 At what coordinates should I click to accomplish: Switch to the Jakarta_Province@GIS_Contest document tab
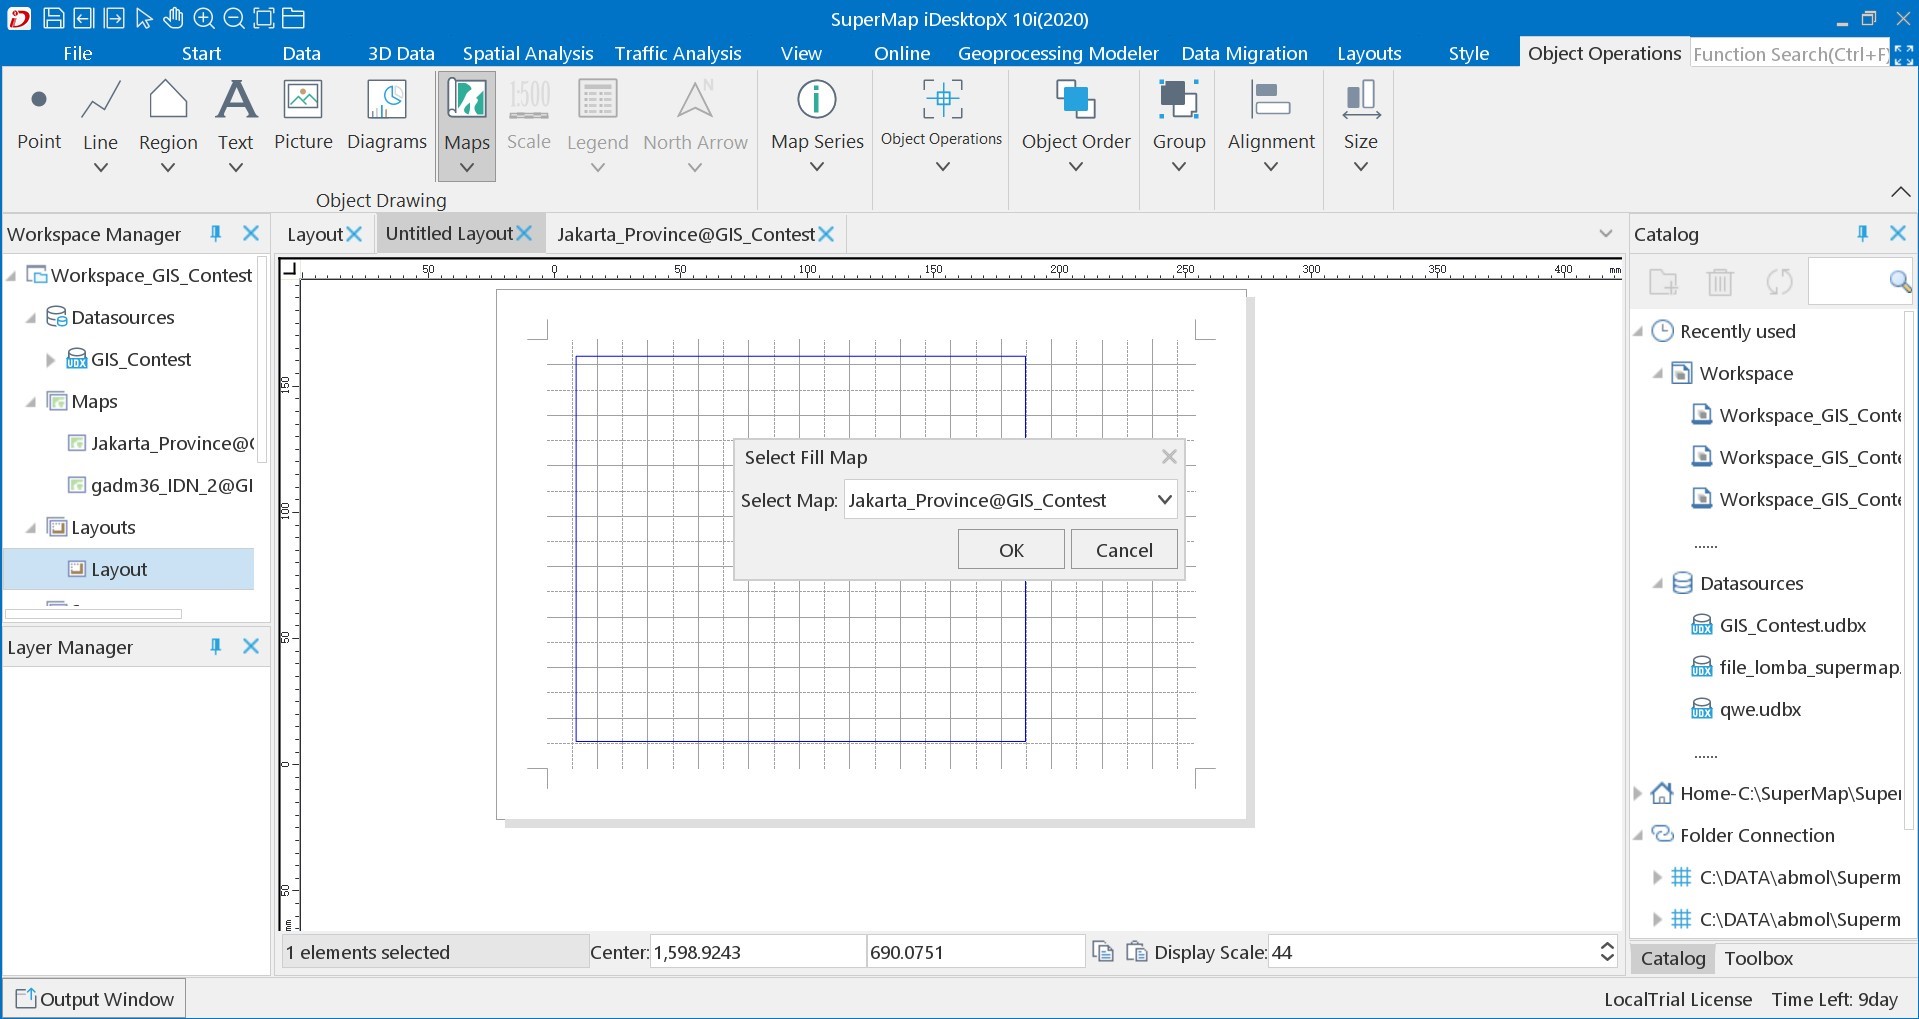pyautogui.click(x=686, y=234)
